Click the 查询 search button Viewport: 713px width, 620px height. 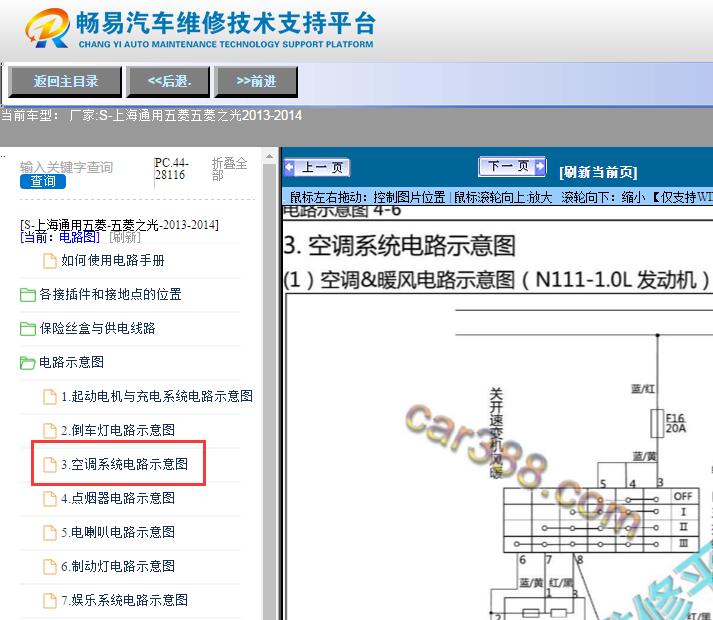43,181
